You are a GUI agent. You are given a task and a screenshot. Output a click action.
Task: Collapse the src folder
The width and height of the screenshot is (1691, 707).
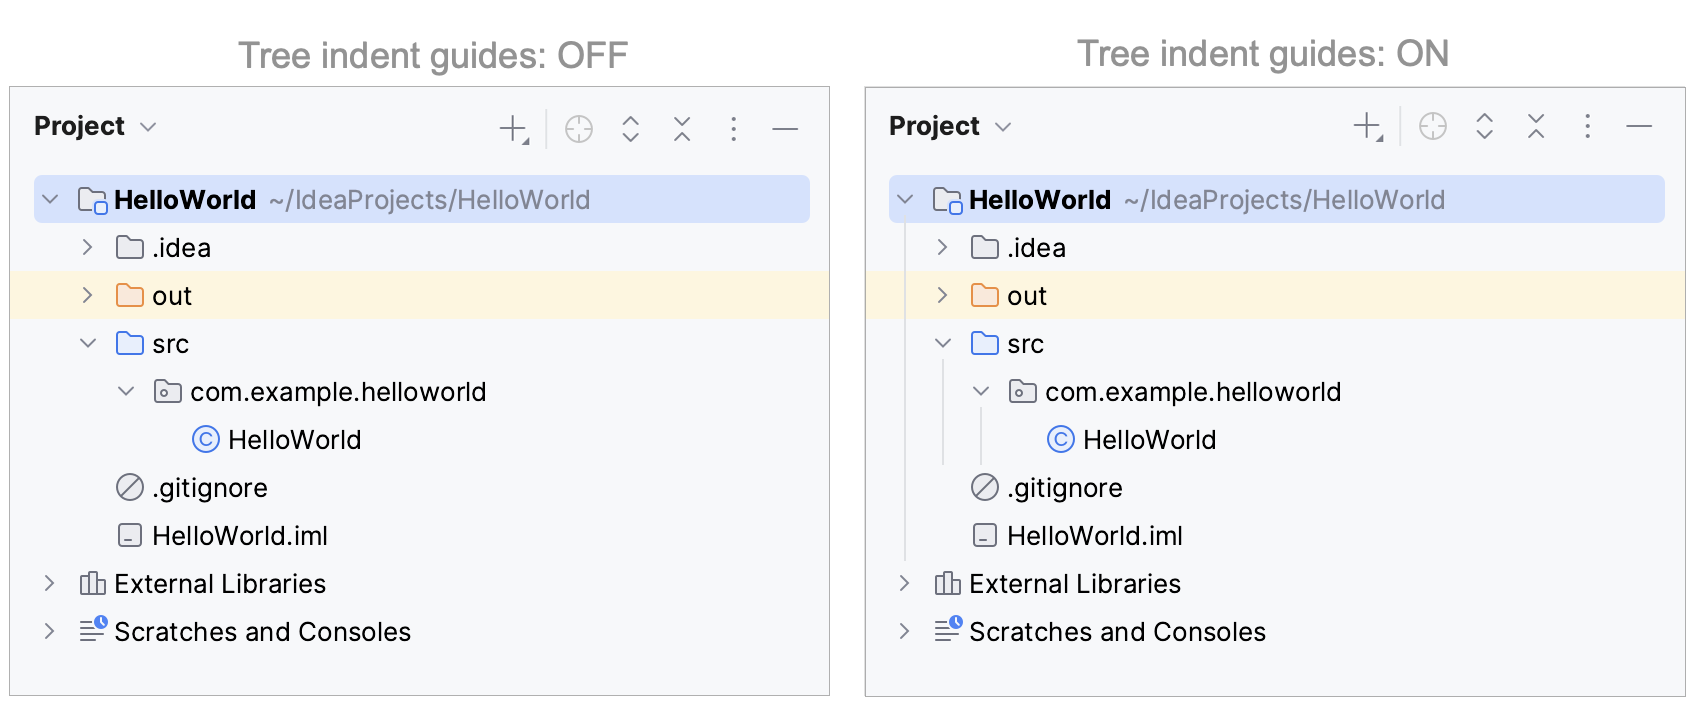coord(87,343)
